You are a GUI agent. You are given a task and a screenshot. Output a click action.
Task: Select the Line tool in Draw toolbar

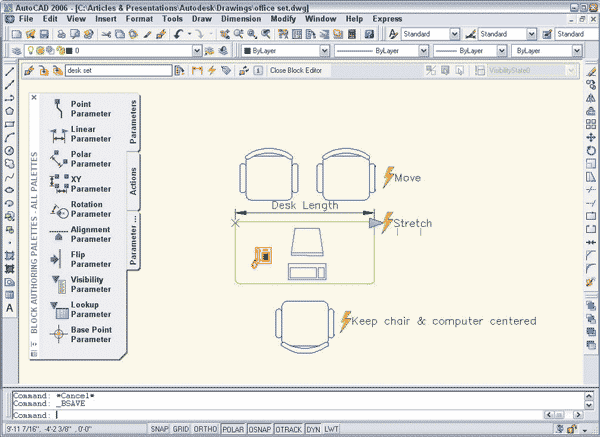pos(10,72)
